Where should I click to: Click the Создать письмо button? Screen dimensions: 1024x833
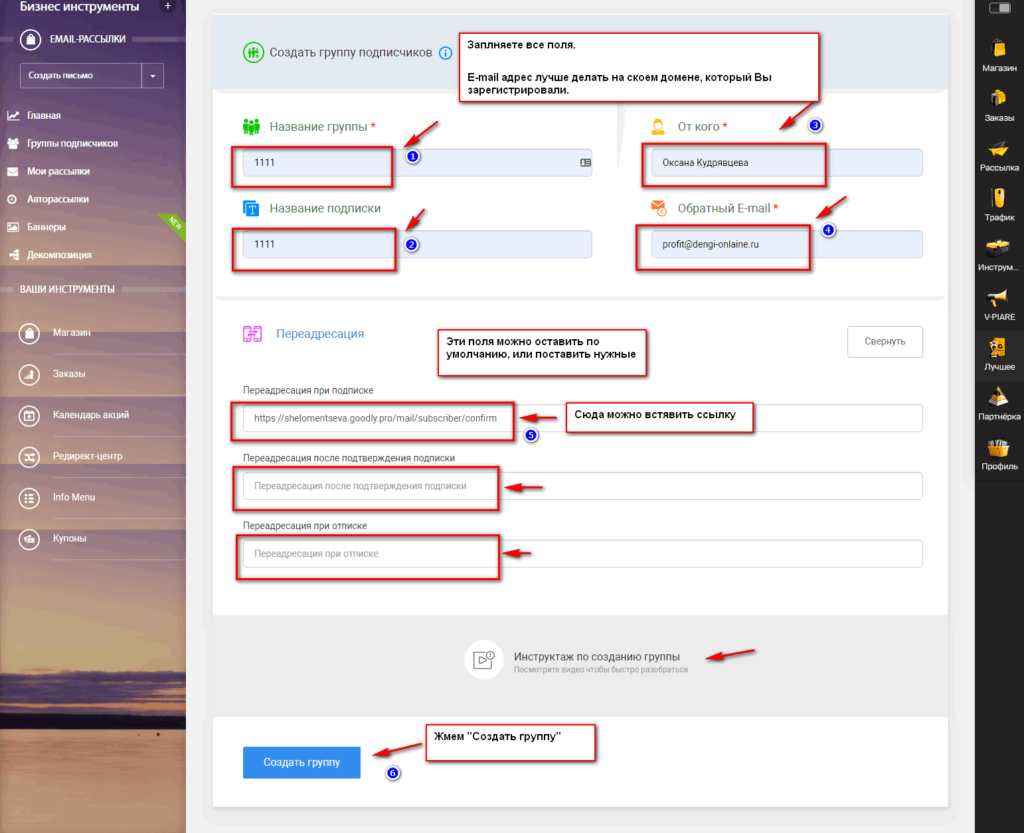(81, 76)
